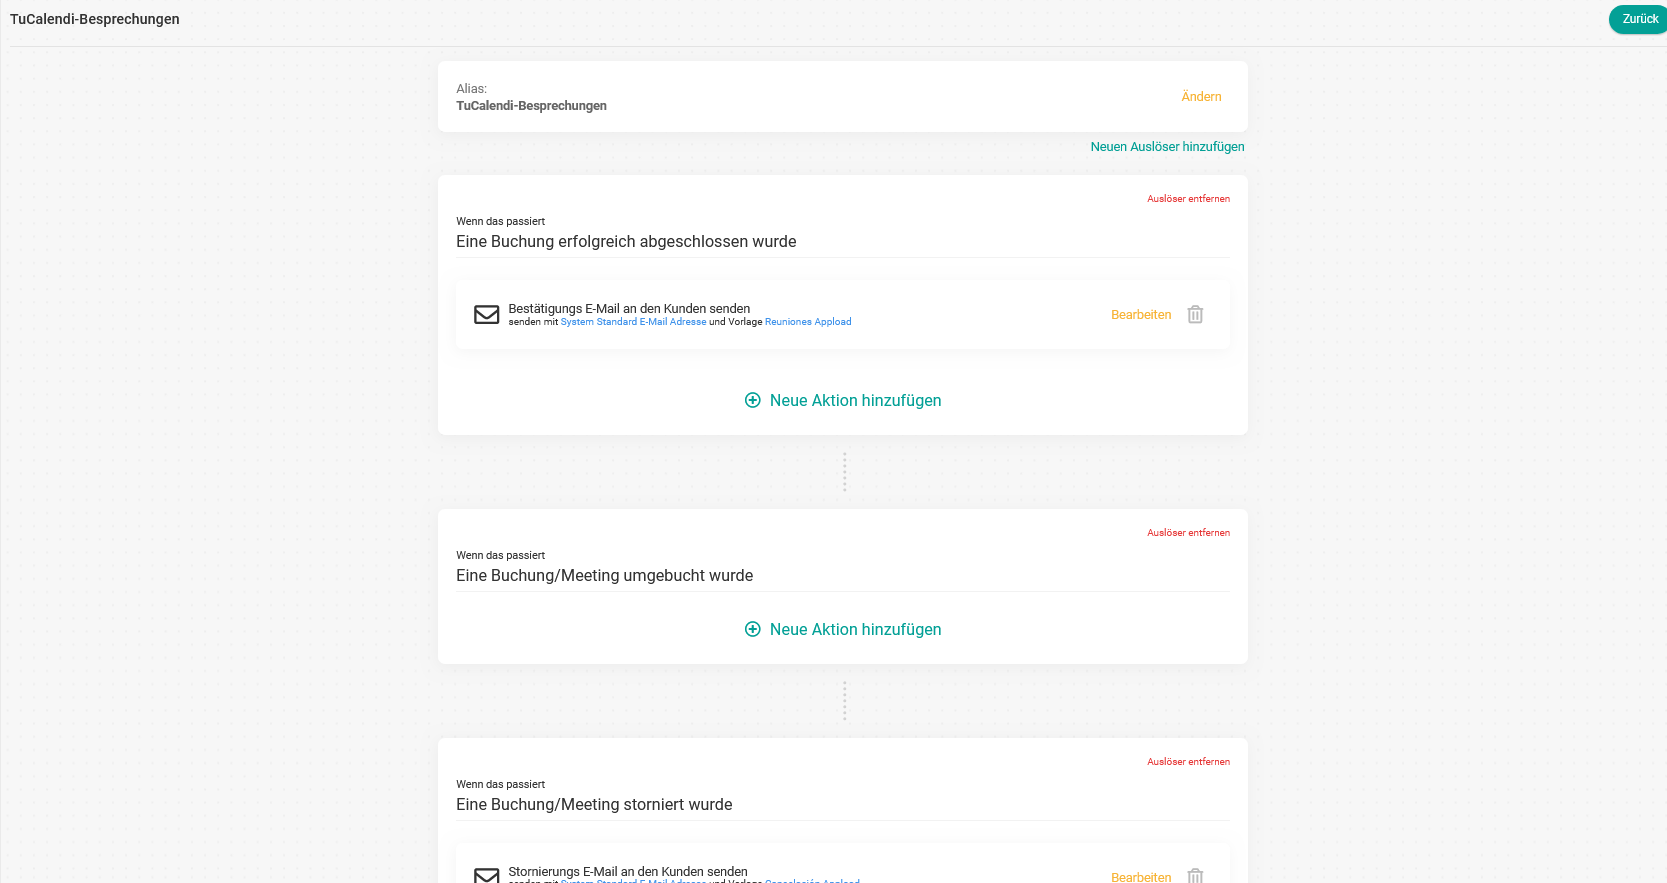Remove the 'erfolgreich abgeschlossen' trigger
Image resolution: width=1667 pixels, height=883 pixels.
[1188, 199]
